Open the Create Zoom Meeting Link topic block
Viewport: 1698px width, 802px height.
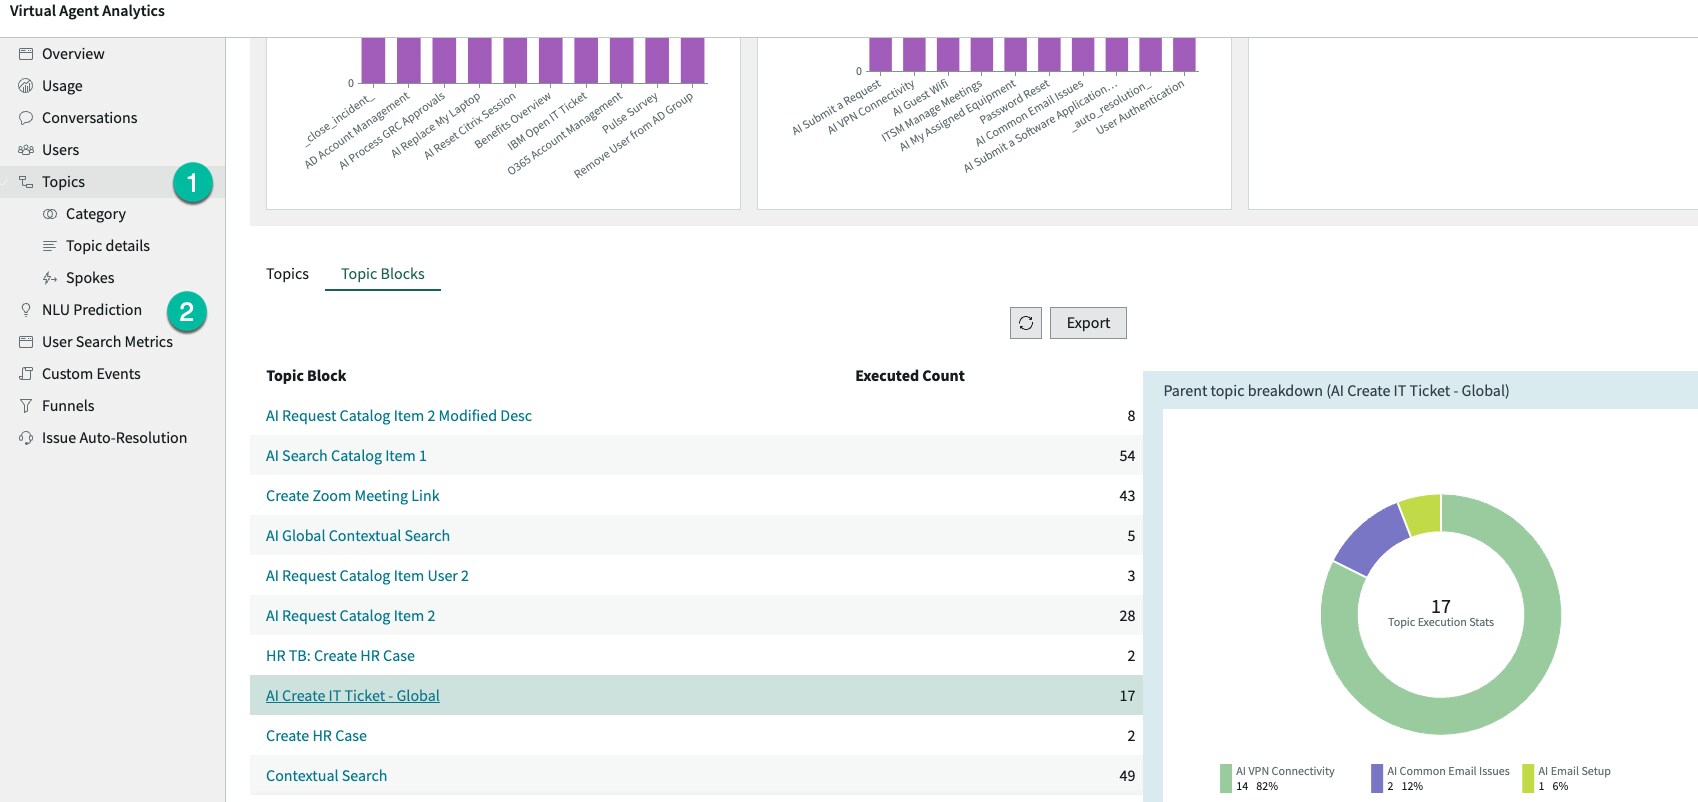[x=353, y=496]
